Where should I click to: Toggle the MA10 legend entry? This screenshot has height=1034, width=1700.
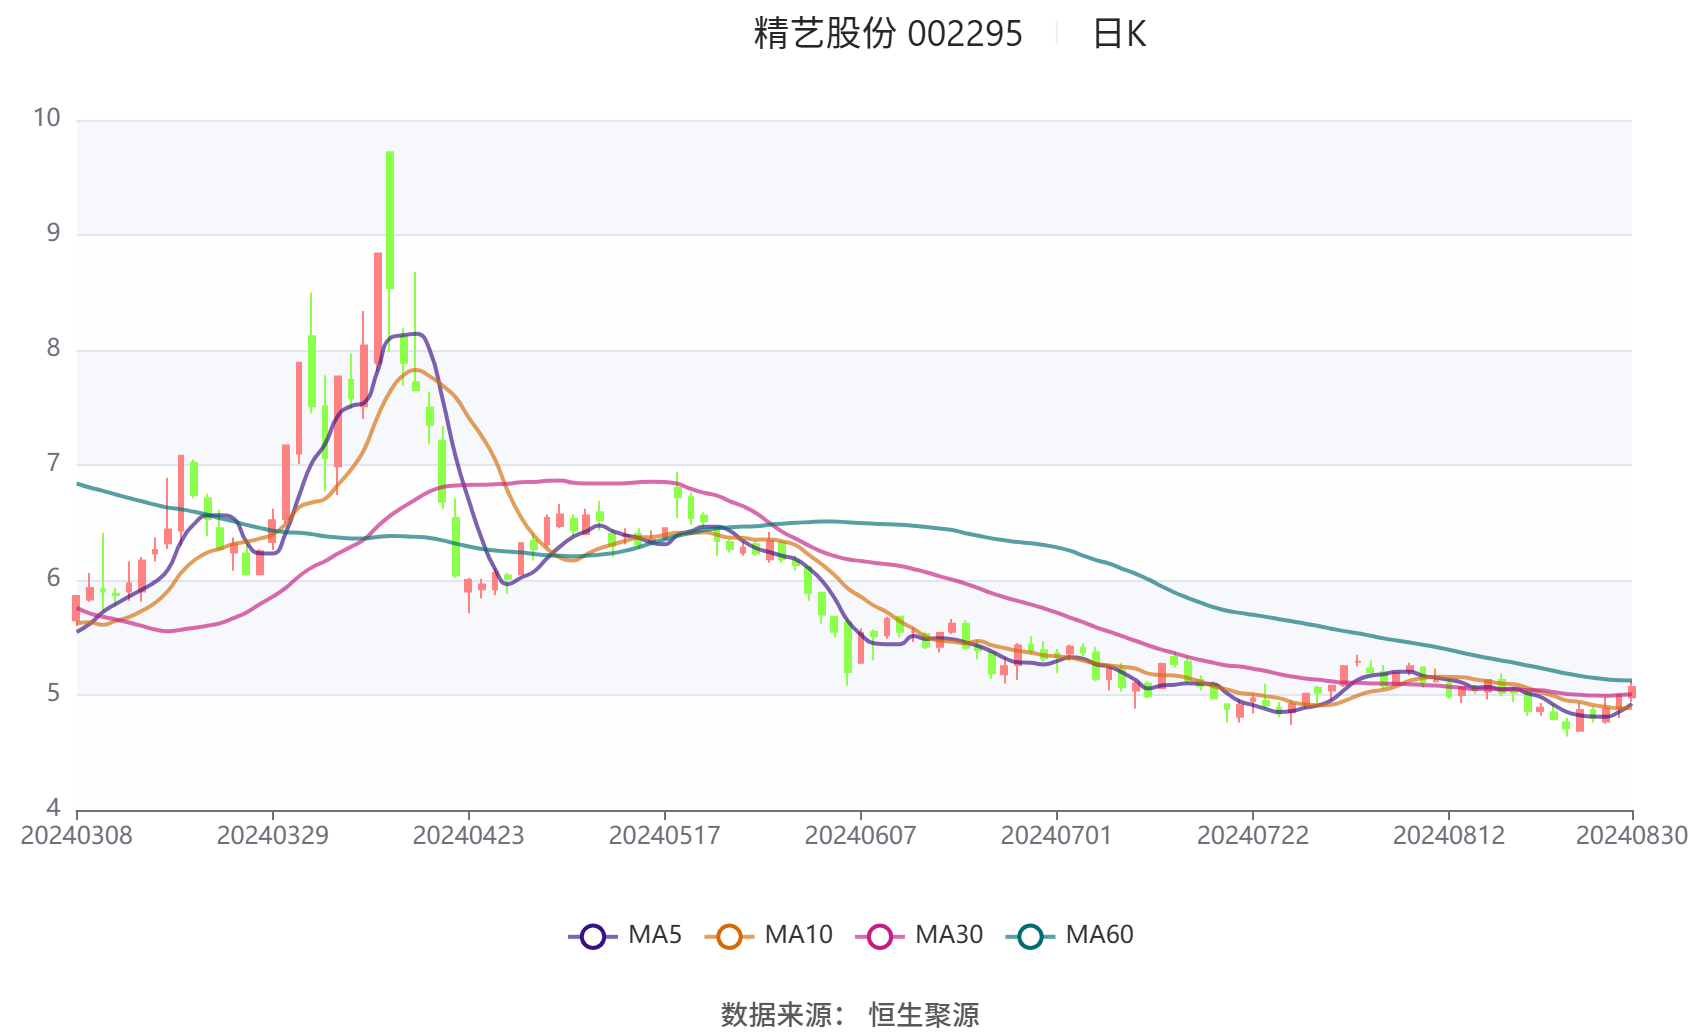(768, 936)
